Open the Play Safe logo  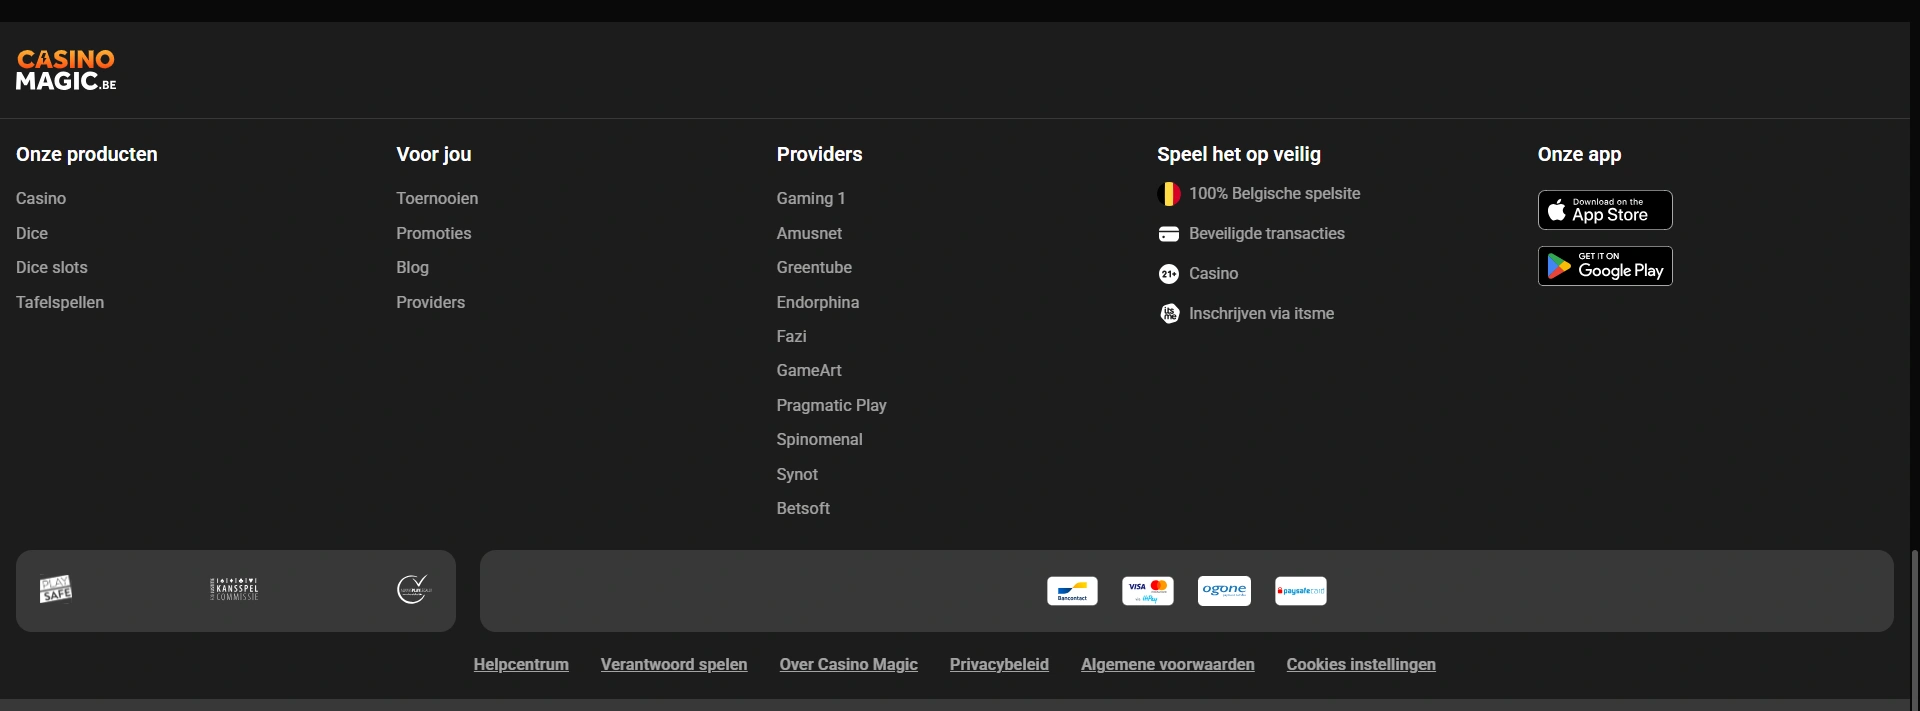pyautogui.click(x=56, y=590)
